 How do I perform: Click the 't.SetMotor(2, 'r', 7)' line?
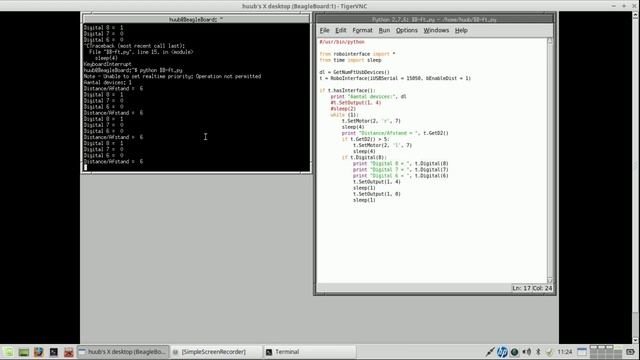click(371, 121)
